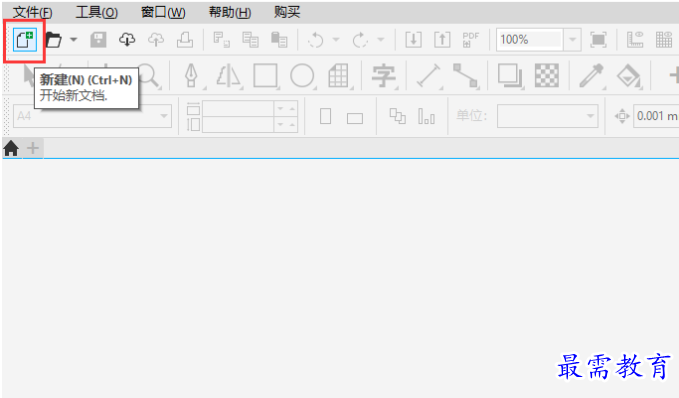Choose landscape page orientation

(355, 118)
